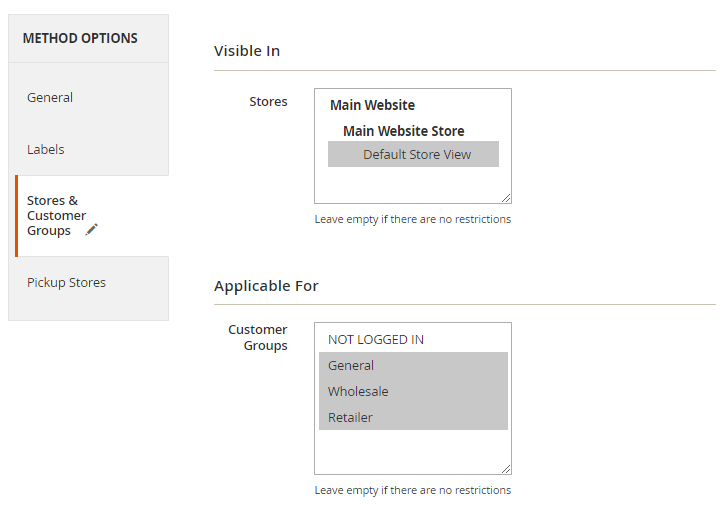This screenshot has width=725, height=508.
Task: Click the Customer Groups field label
Action: point(258,338)
